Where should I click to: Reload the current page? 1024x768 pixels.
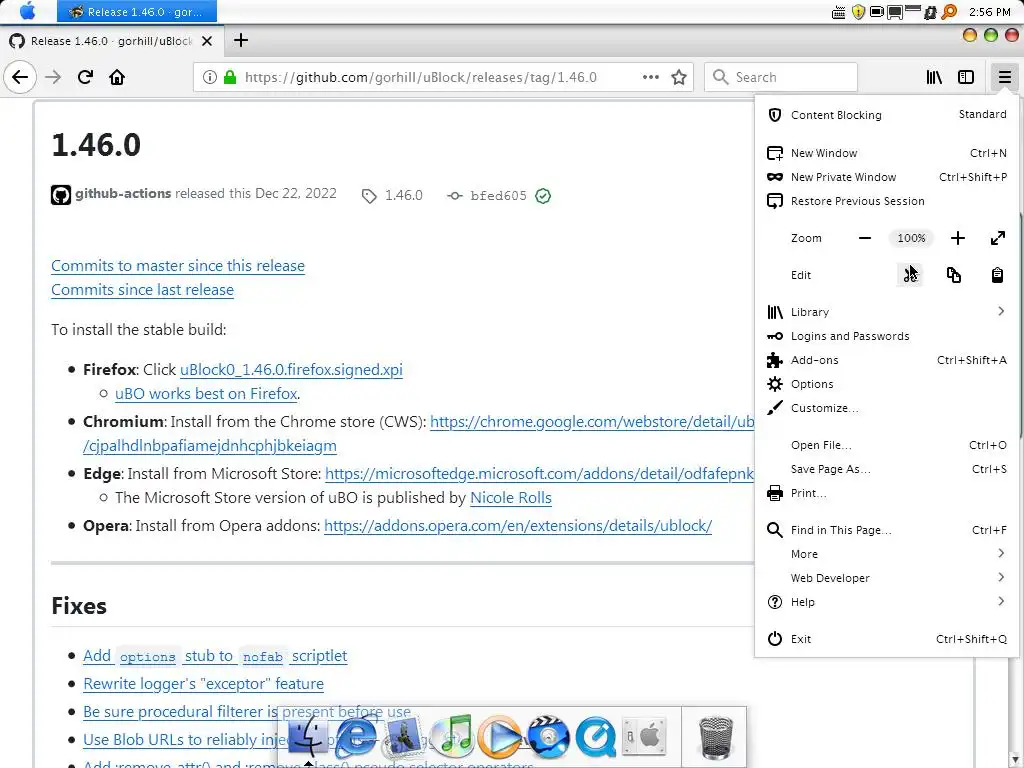click(x=85, y=77)
